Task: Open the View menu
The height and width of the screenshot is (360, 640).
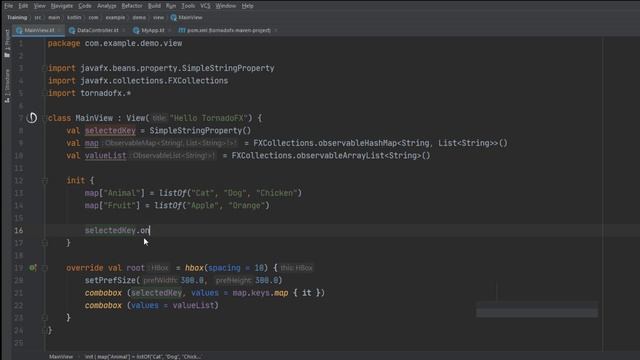Action: 40,6
